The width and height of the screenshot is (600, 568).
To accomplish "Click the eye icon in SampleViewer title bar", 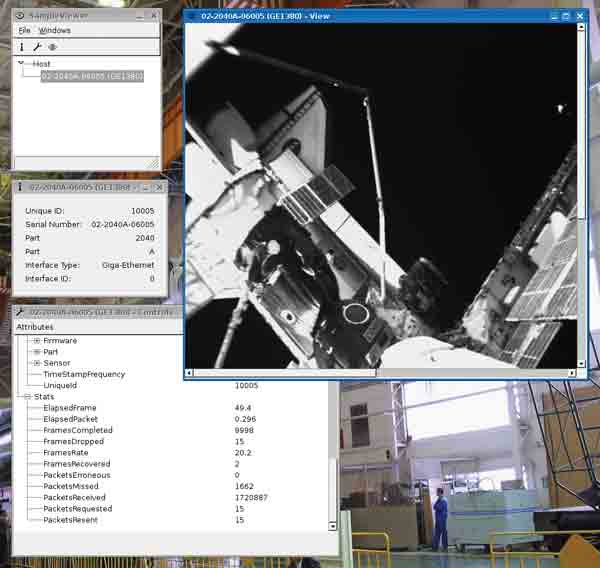I will (x=20, y=16).
